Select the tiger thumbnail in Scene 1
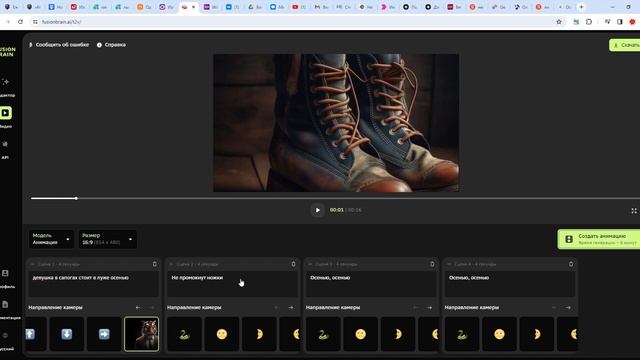The width and height of the screenshot is (640, 360). [x=141, y=334]
